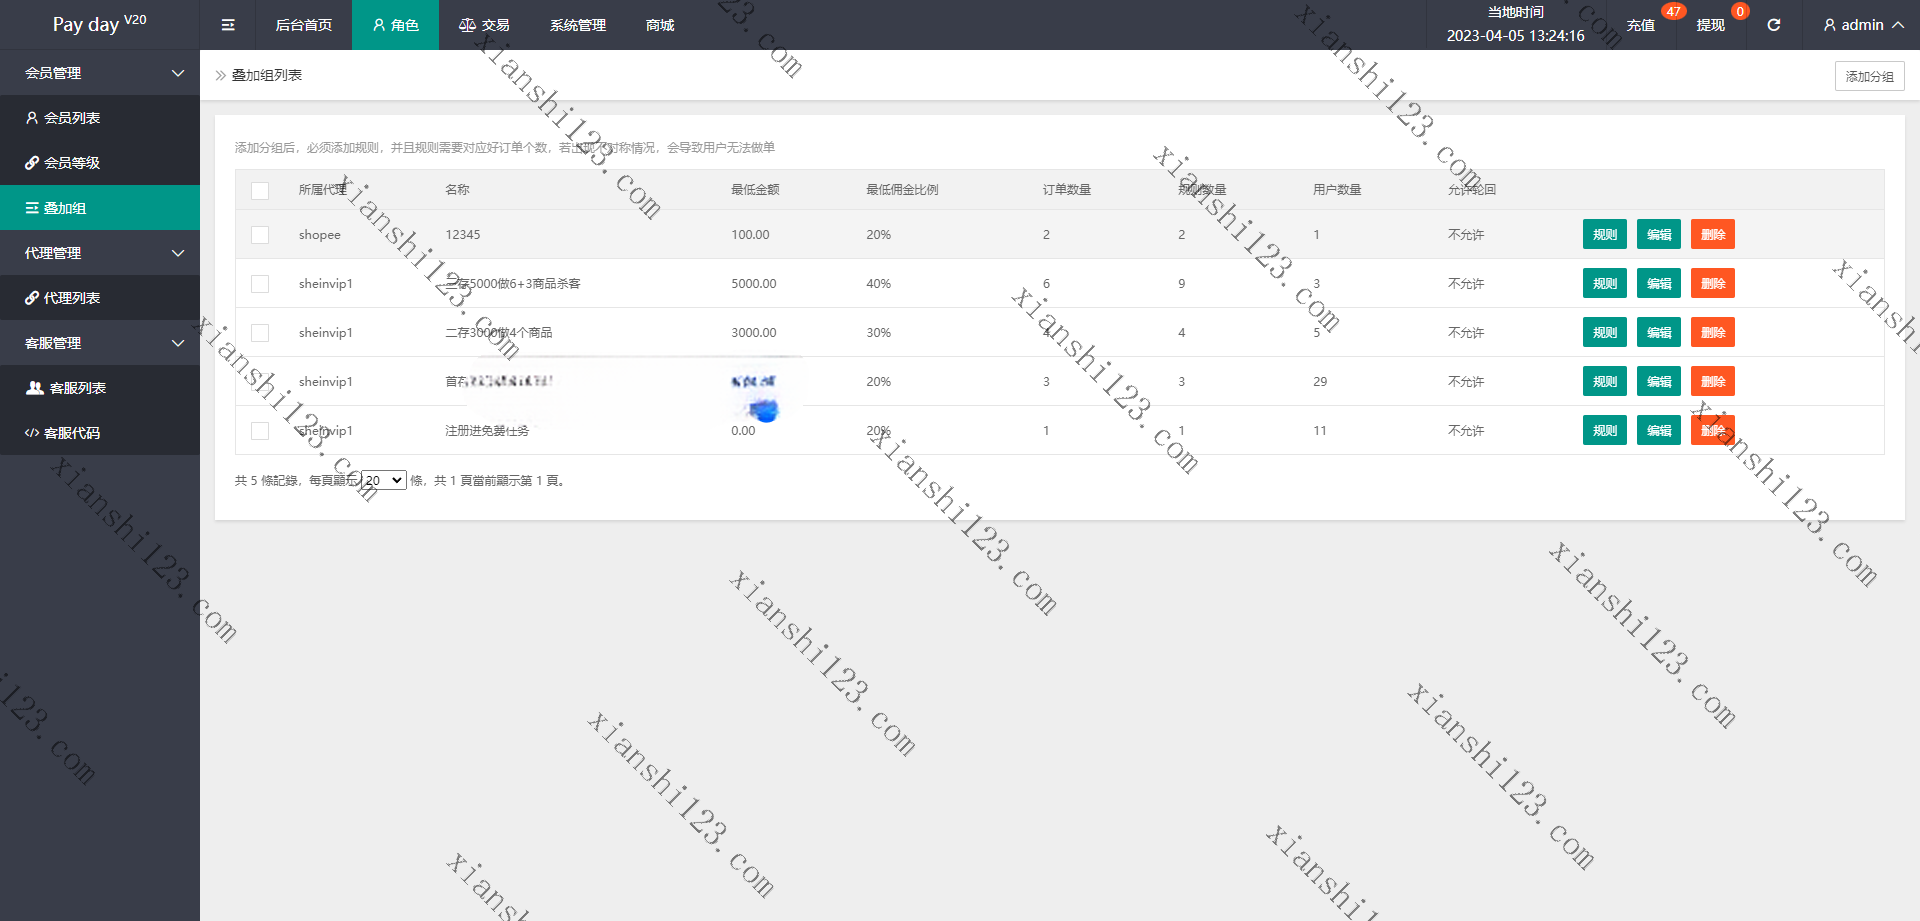The height and width of the screenshot is (921, 1920).
Task: Click the 叠加组列表 breadcrumb text
Action: [x=267, y=75]
